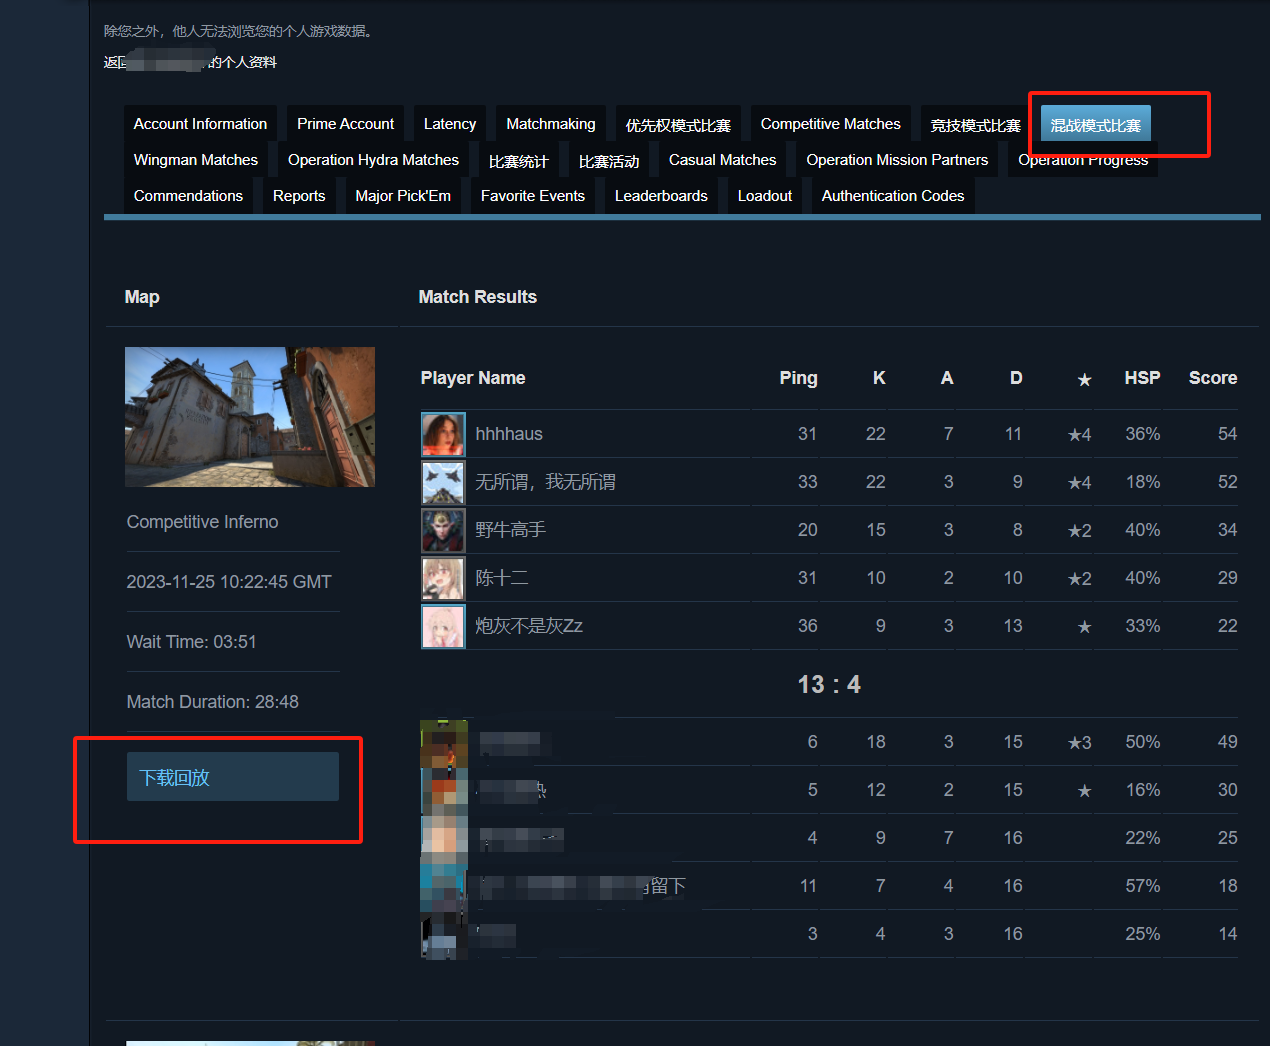This screenshot has height=1046, width=1270.
Task: Click Wait Time: 03:51 text
Action: (x=191, y=642)
